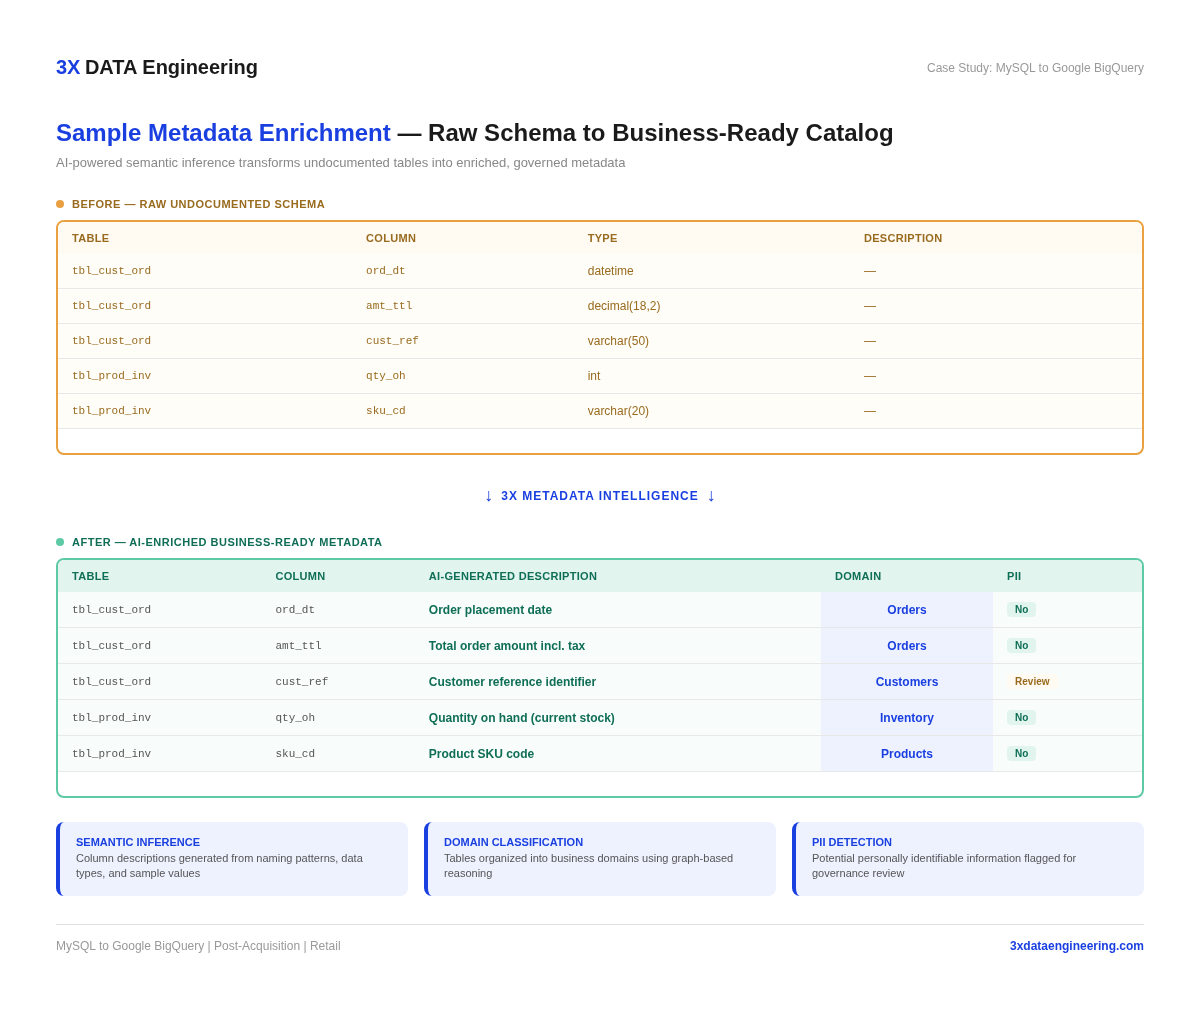Click the Customers domain cell
Viewport: 1200px width, 1009px height.
(x=907, y=682)
